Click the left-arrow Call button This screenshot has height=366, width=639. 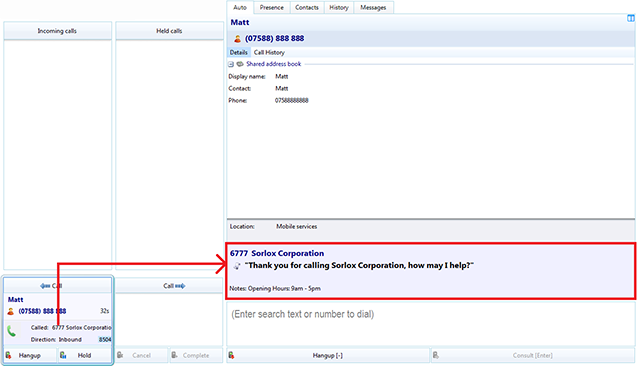[57, 286]
